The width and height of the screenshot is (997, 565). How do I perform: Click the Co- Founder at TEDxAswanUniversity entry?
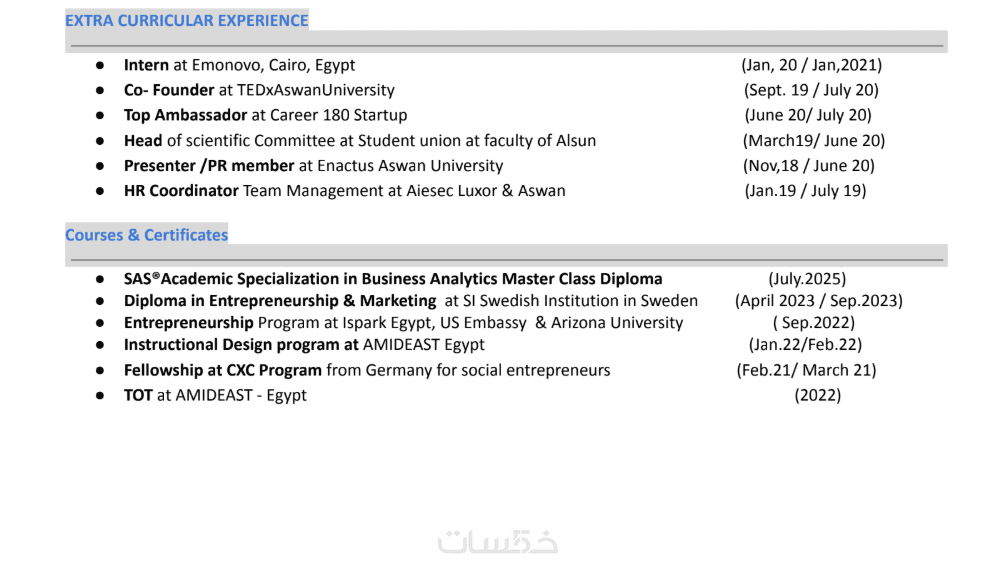click(259, 90)
